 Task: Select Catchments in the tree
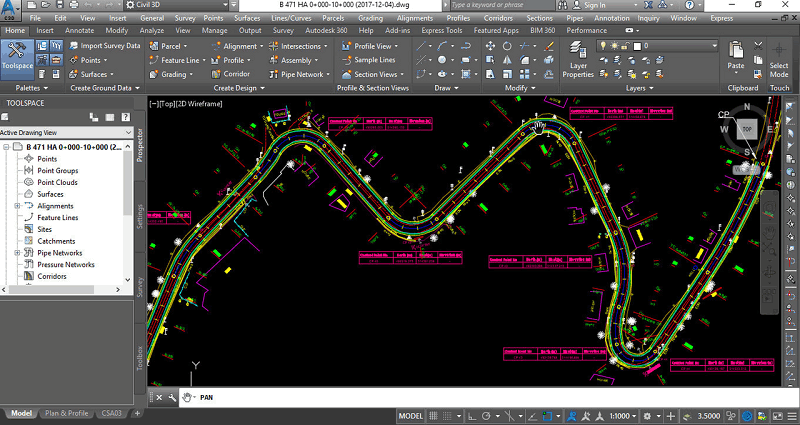pyautogui.click(x=56, y=241)
